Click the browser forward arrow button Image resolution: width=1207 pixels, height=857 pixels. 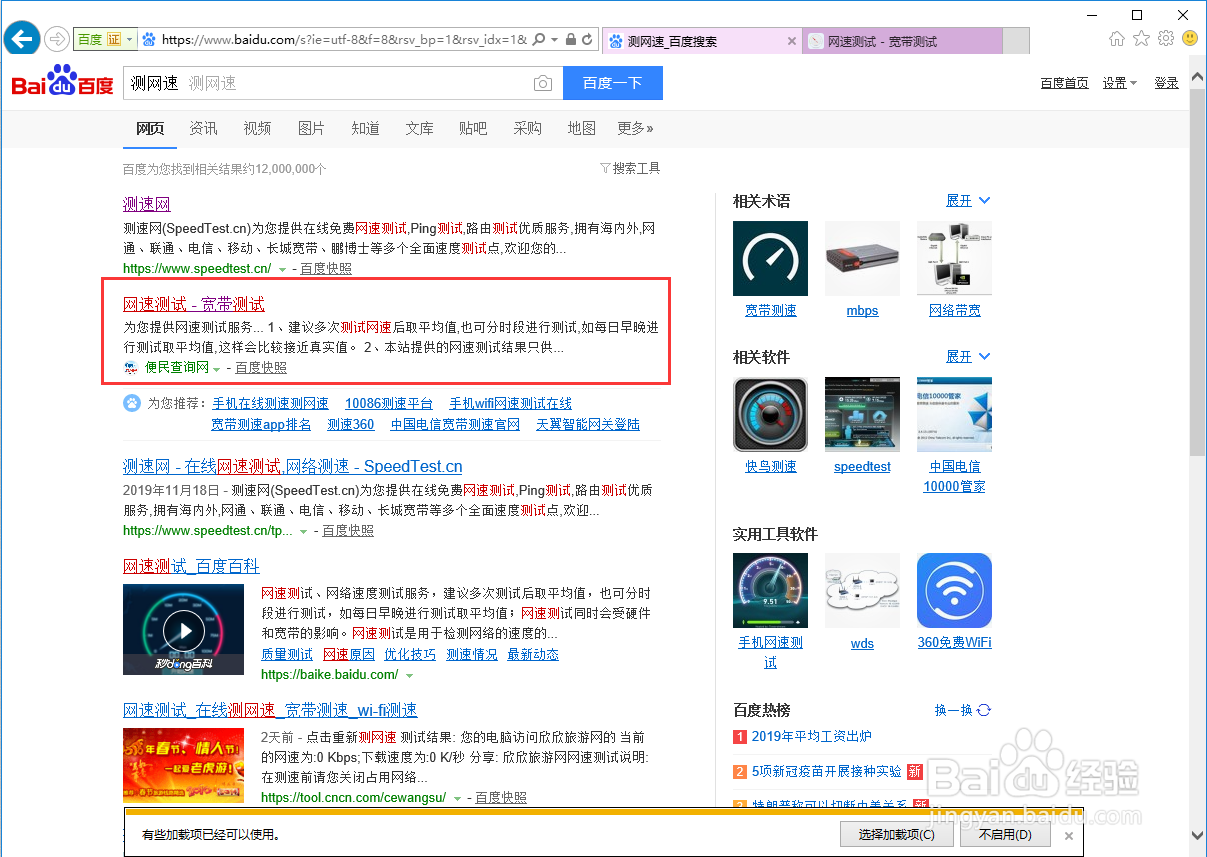pyautogui.click(x=57, y=40)
